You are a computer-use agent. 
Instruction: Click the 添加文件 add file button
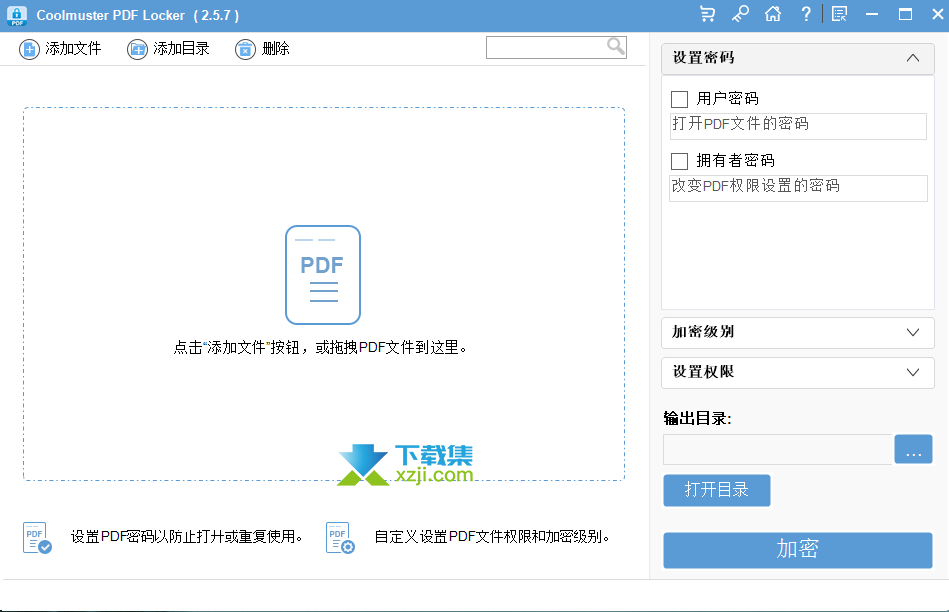(x=60, y=48)
